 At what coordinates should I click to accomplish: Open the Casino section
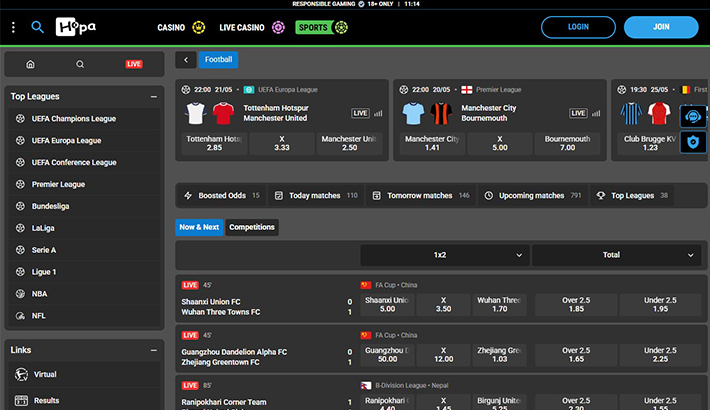pos(181,28)
